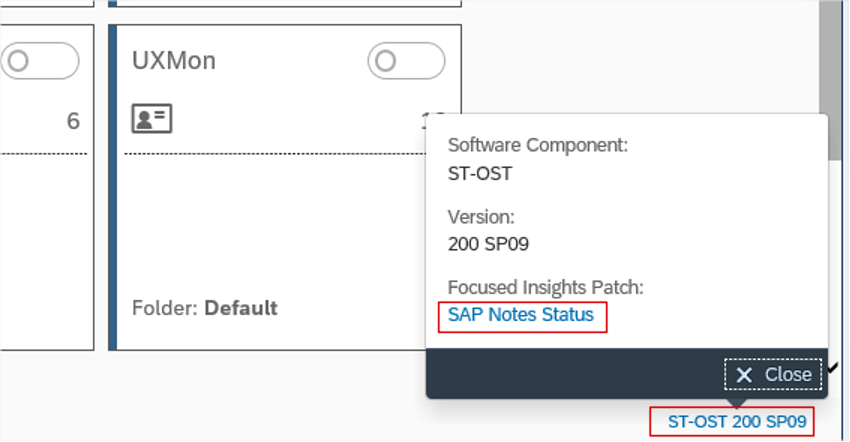Click the ST-OST 200 SP09 version link
850x442 pixels.
(736, 421)
